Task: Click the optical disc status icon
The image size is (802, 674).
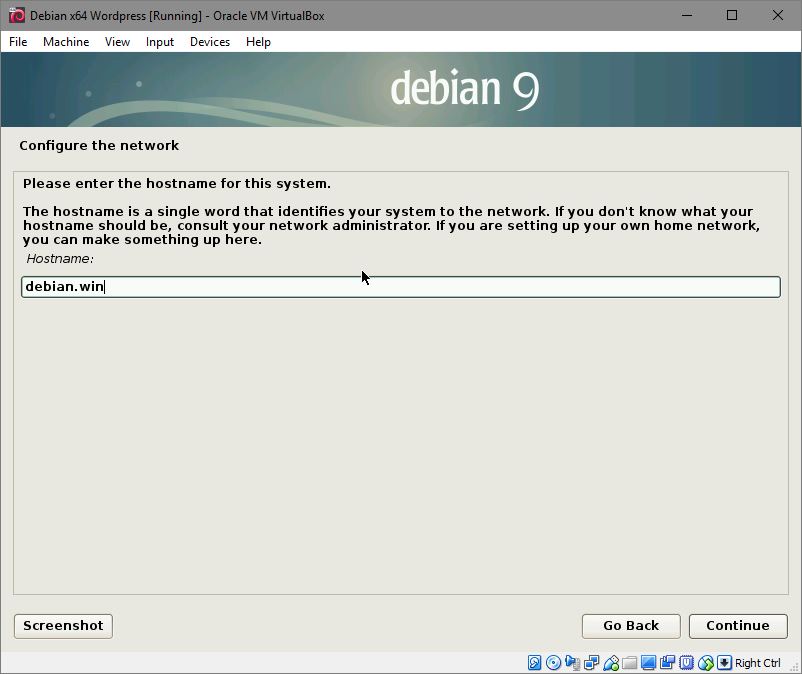Action: pos(553,663)
